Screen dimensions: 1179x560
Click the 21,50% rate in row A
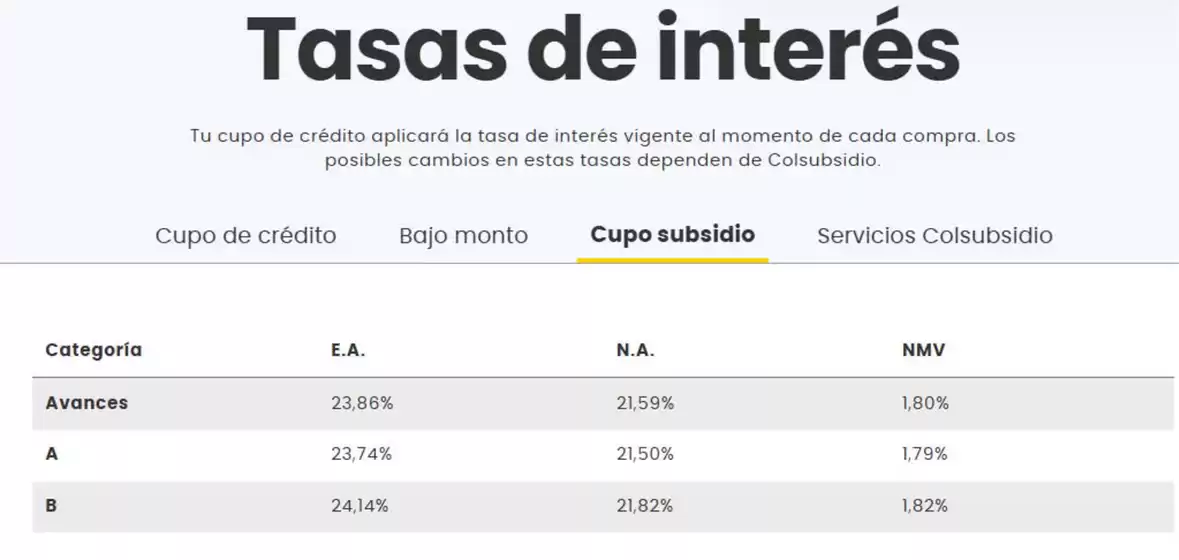[x=645, y=454]
